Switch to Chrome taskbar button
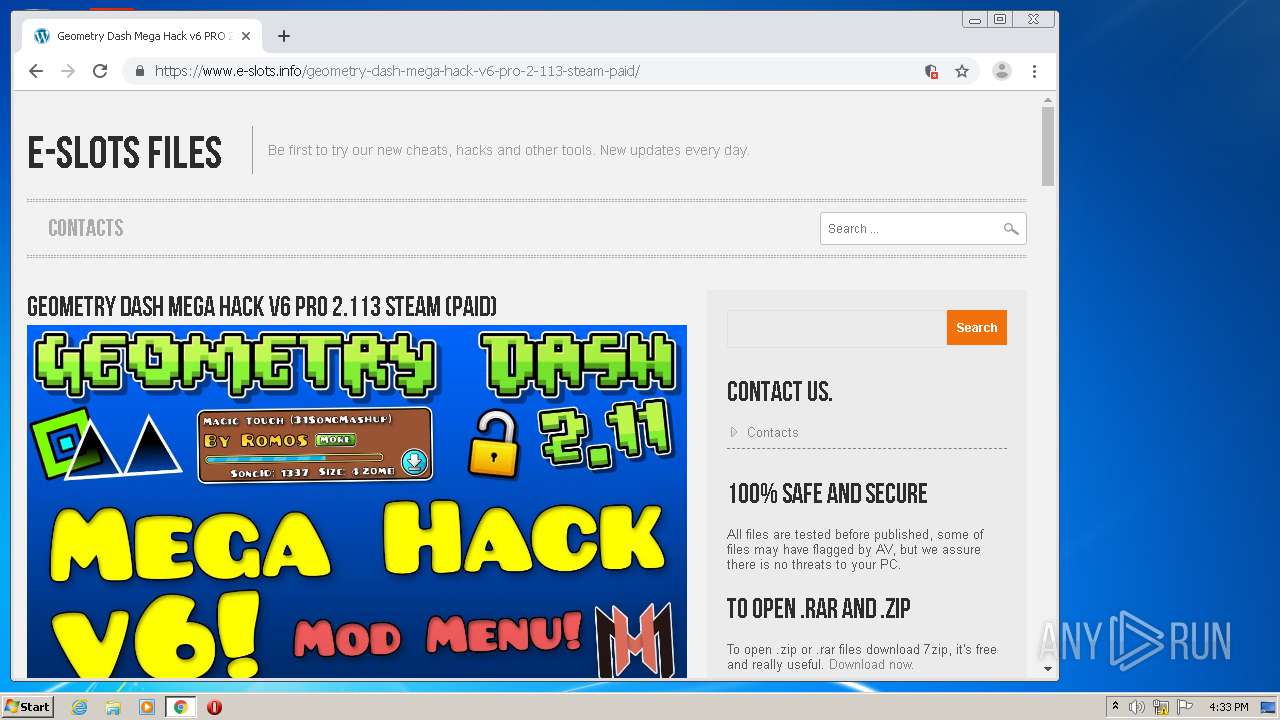1280x720 pixels. [180, 707]
